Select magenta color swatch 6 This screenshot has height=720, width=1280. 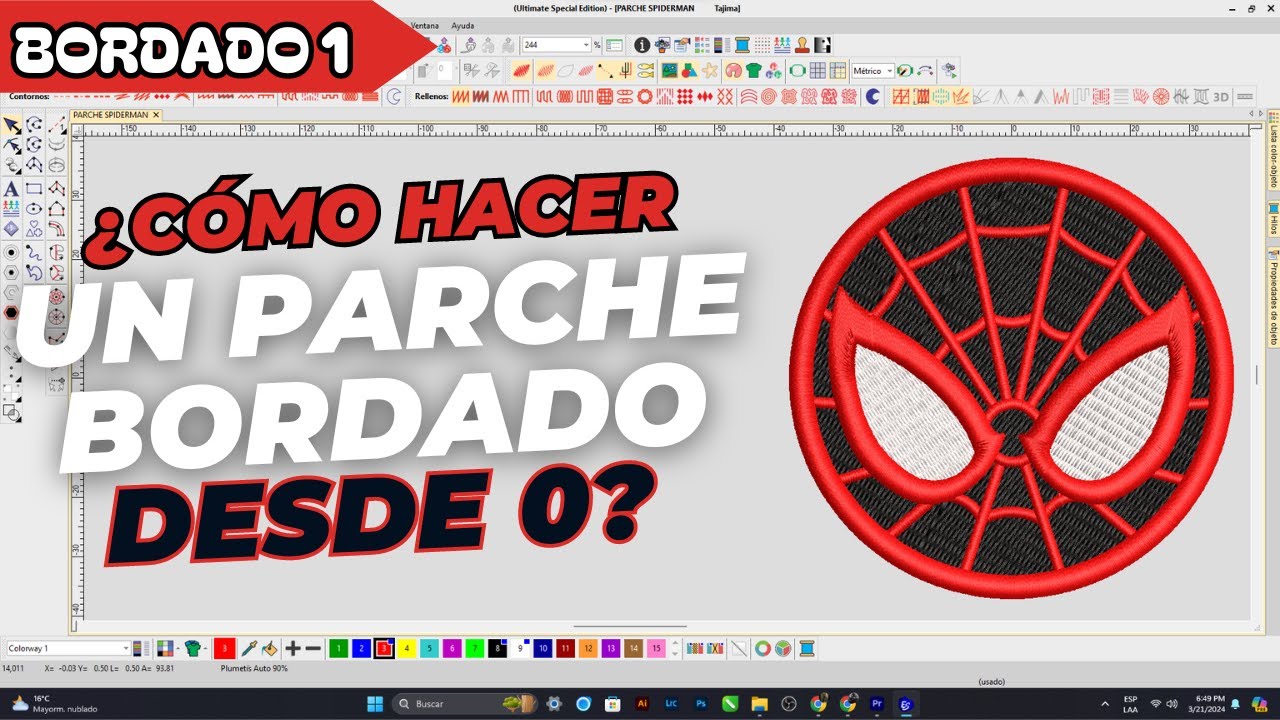pos(452,649)
